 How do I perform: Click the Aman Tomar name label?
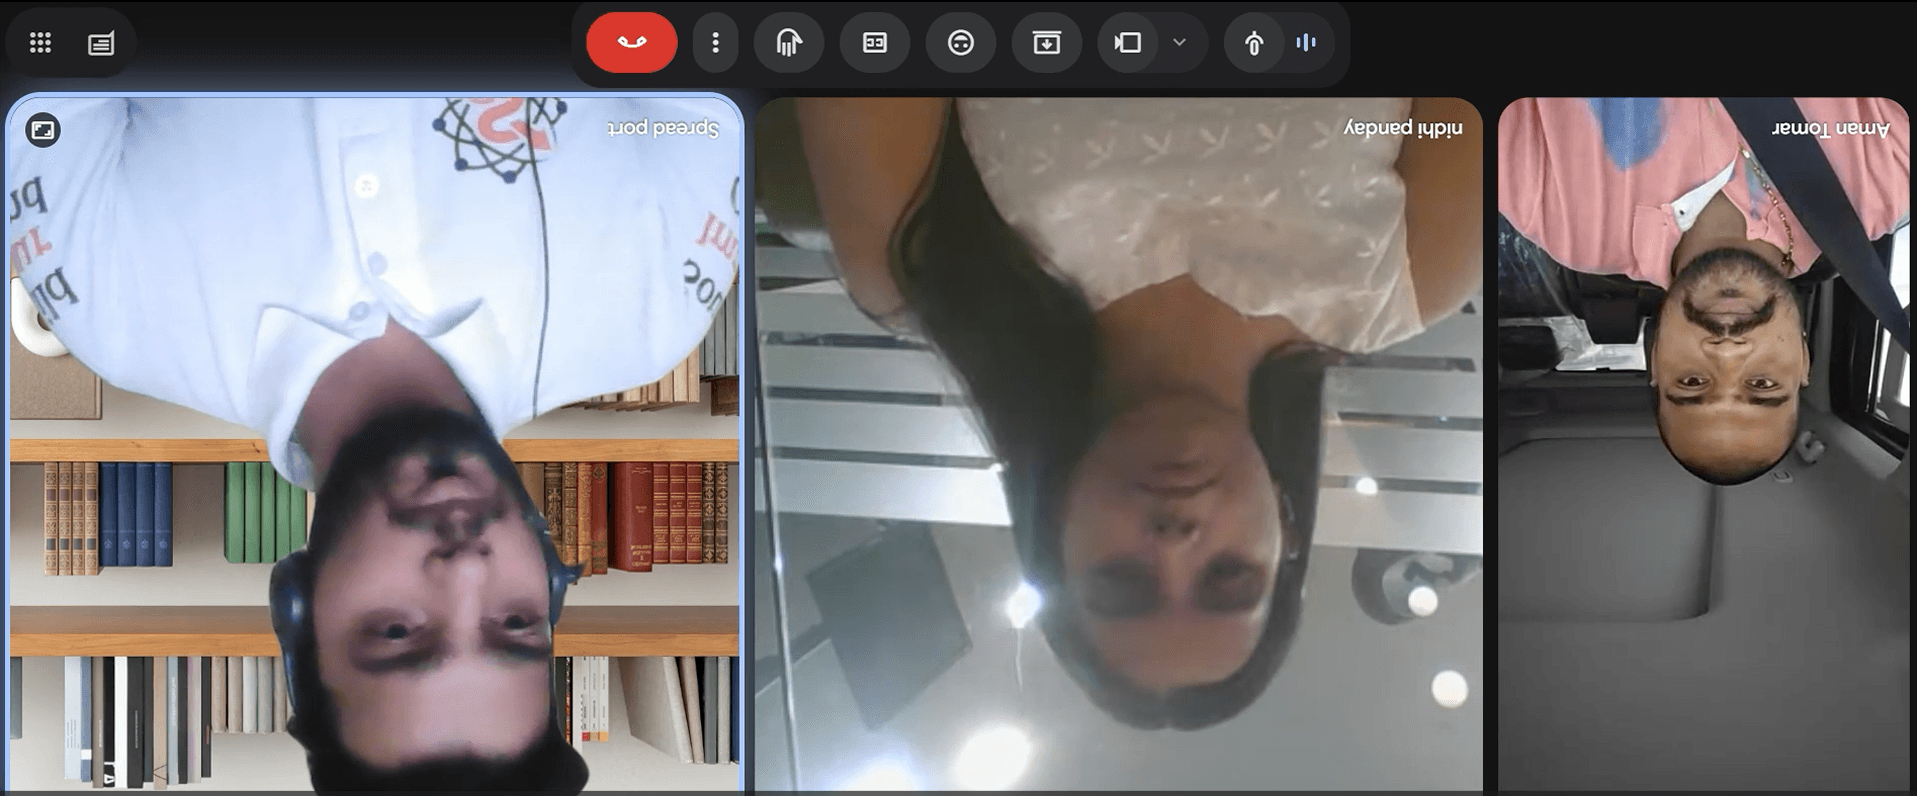point(1830,128)
